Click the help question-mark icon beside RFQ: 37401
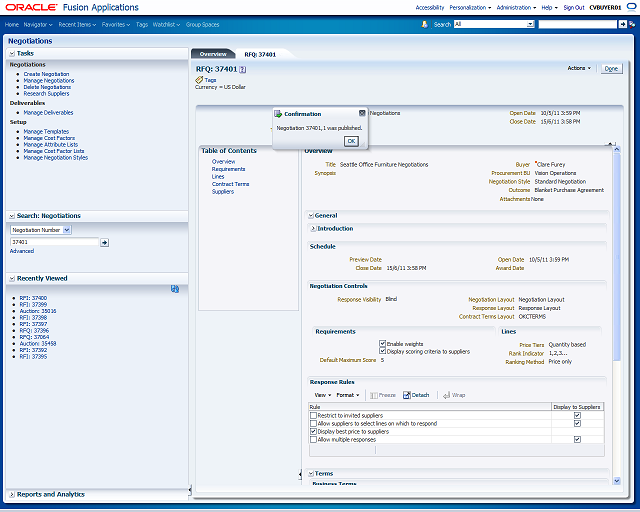 tap(242, 69)
